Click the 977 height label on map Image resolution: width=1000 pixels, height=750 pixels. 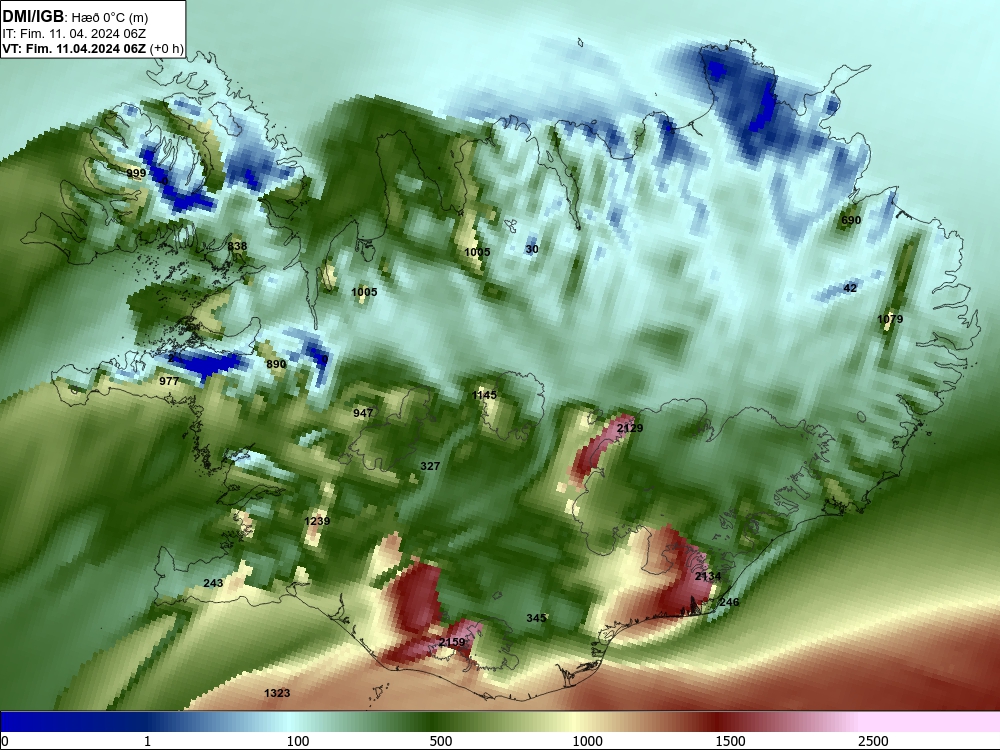(169, 381)
